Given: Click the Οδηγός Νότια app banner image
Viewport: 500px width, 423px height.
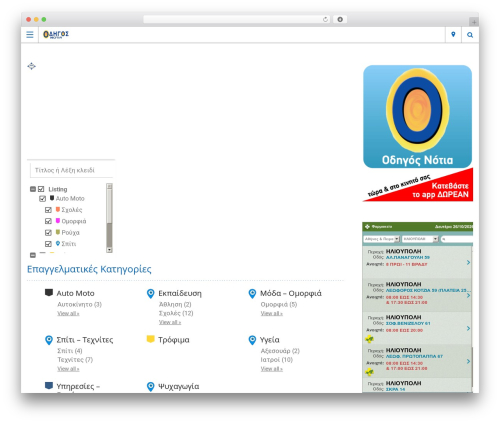Looking at the screenshot, I should point(417,116).
